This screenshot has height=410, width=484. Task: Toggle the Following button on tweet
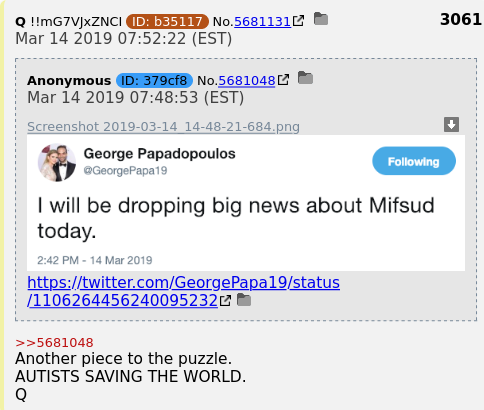(x=414, y=161)
